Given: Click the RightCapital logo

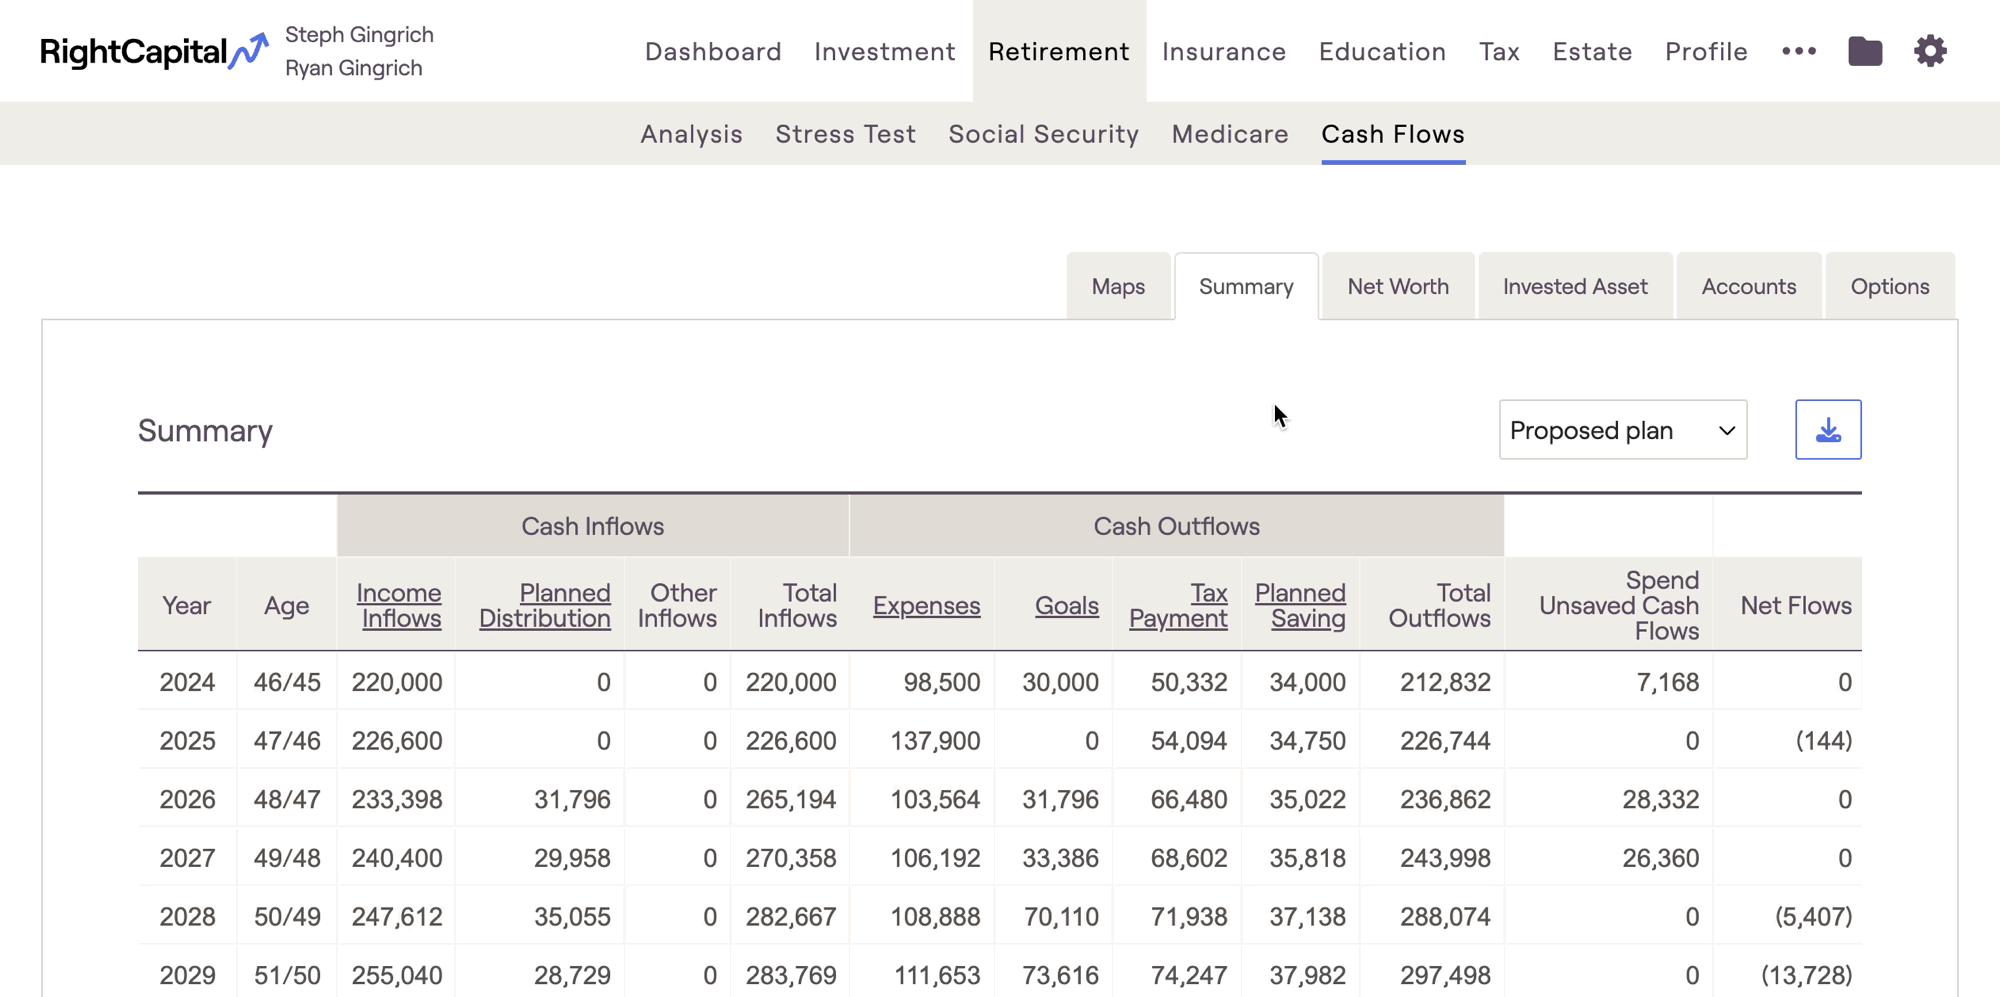Looking at the screenshot, I should pyautogui.click(x=153, y=51).
